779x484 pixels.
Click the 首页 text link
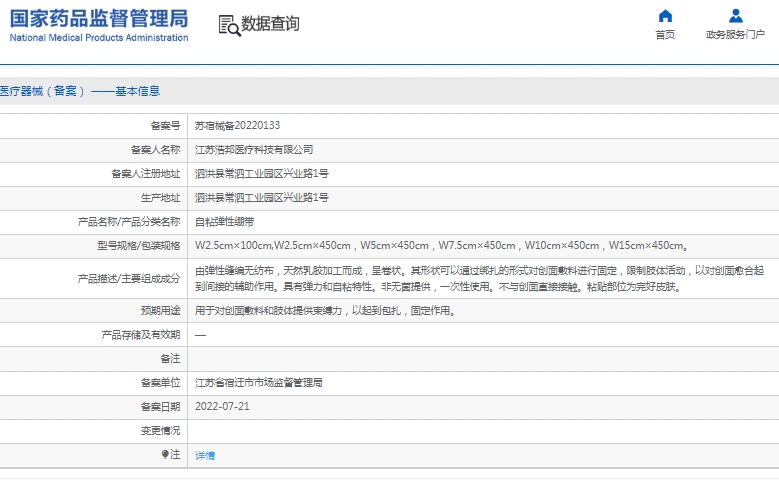(665, 35)
